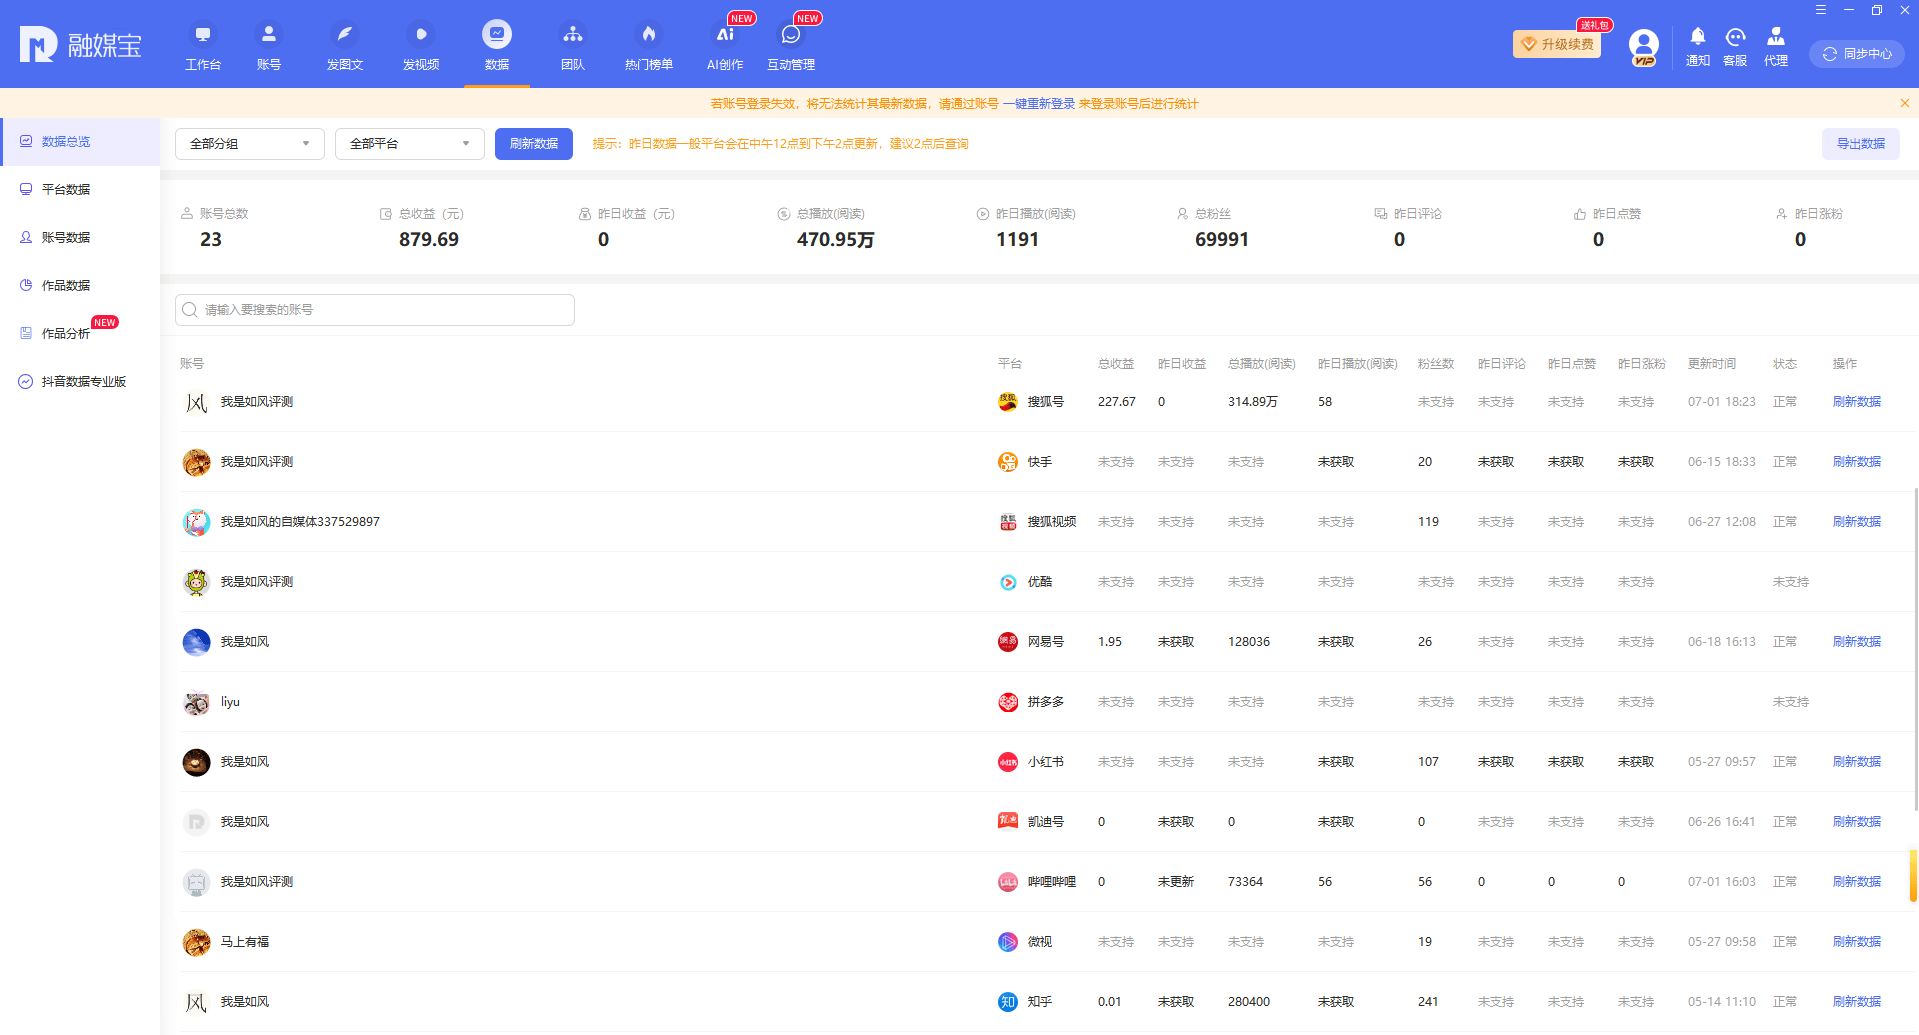The image size is (1919, 1035).
Task: Click the 搜狐号 platform icon
Action: tap(1008, 402)
